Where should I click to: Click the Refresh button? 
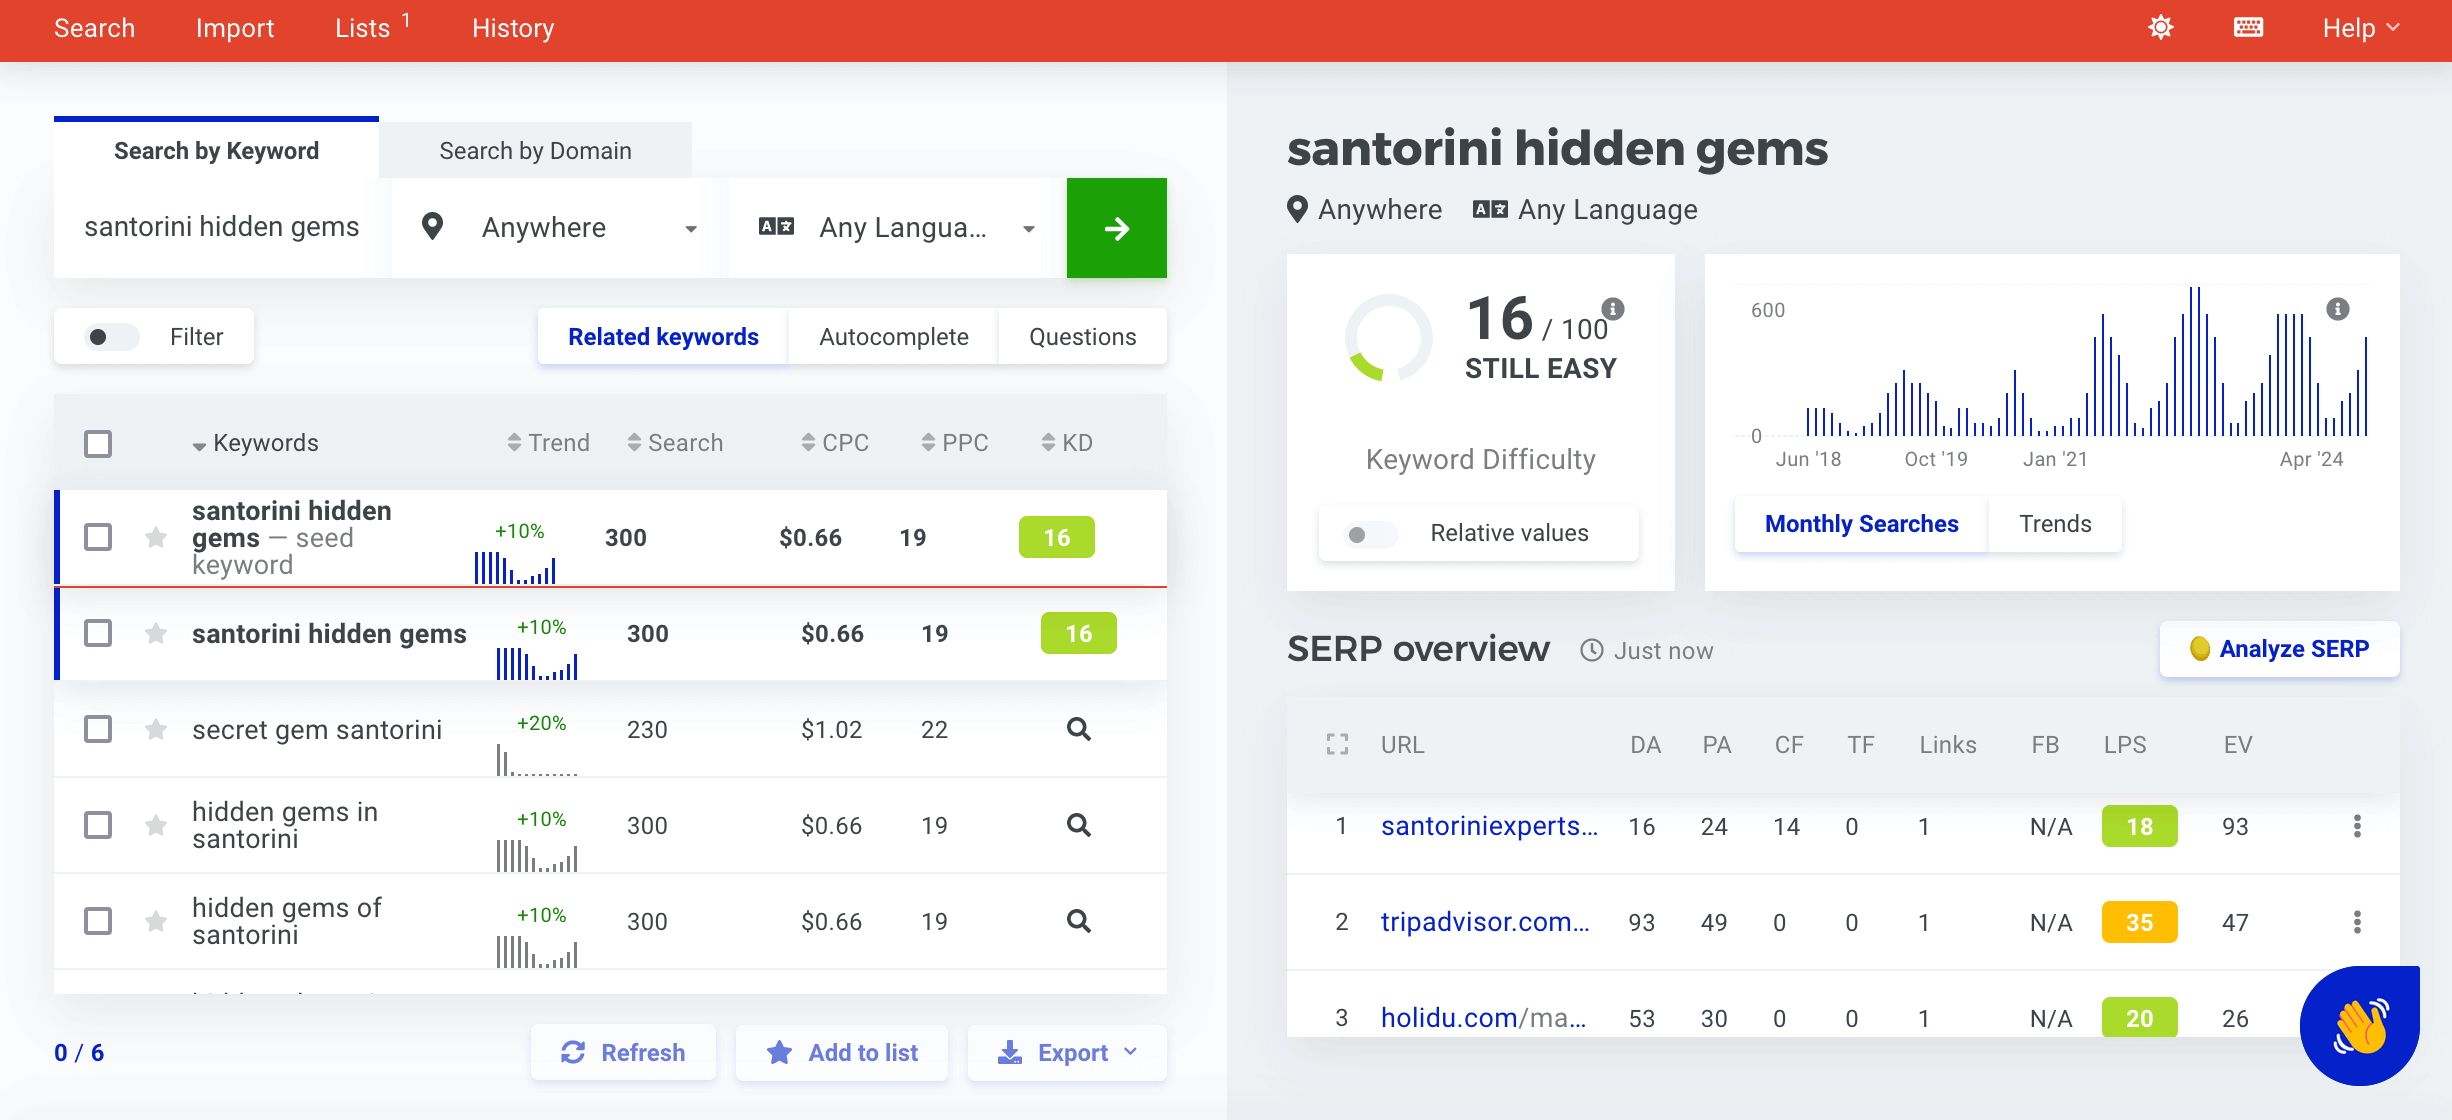(623, 1053)
